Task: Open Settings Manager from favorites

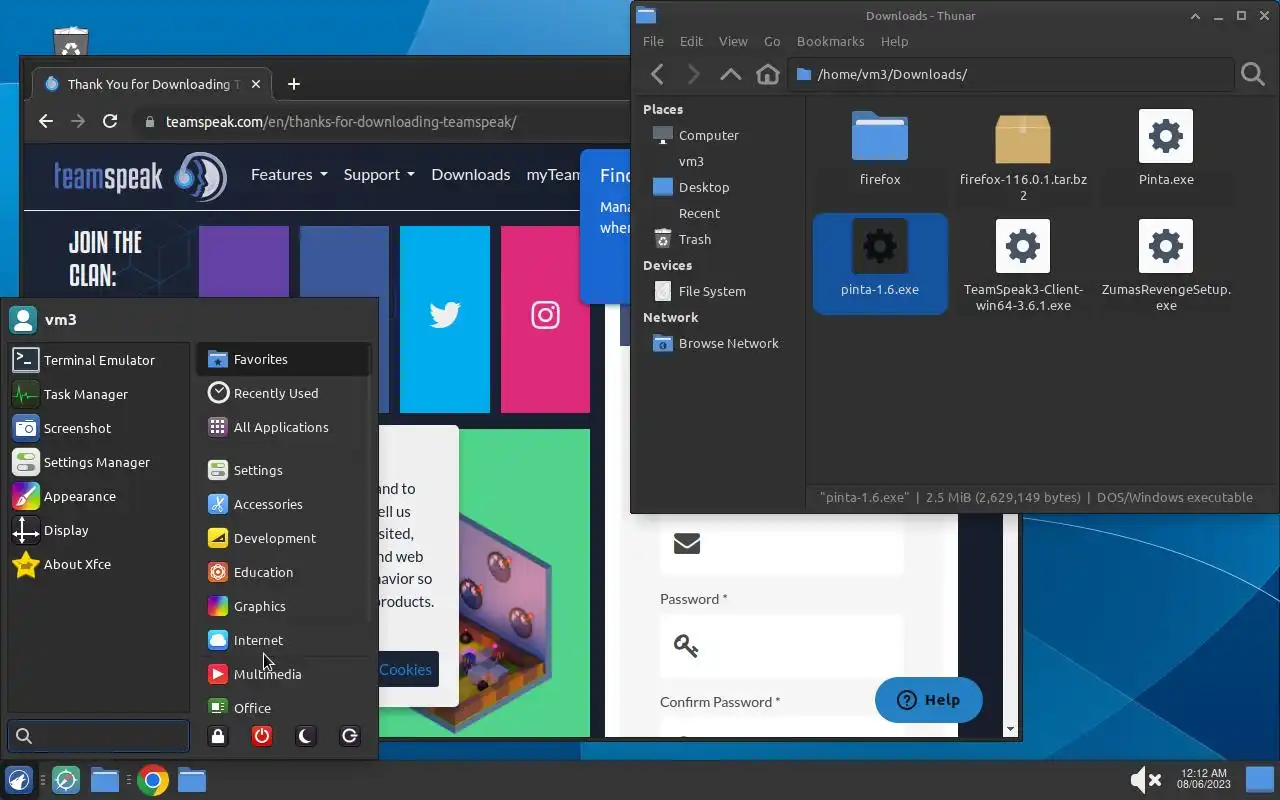Action: (x=98, y=462)
